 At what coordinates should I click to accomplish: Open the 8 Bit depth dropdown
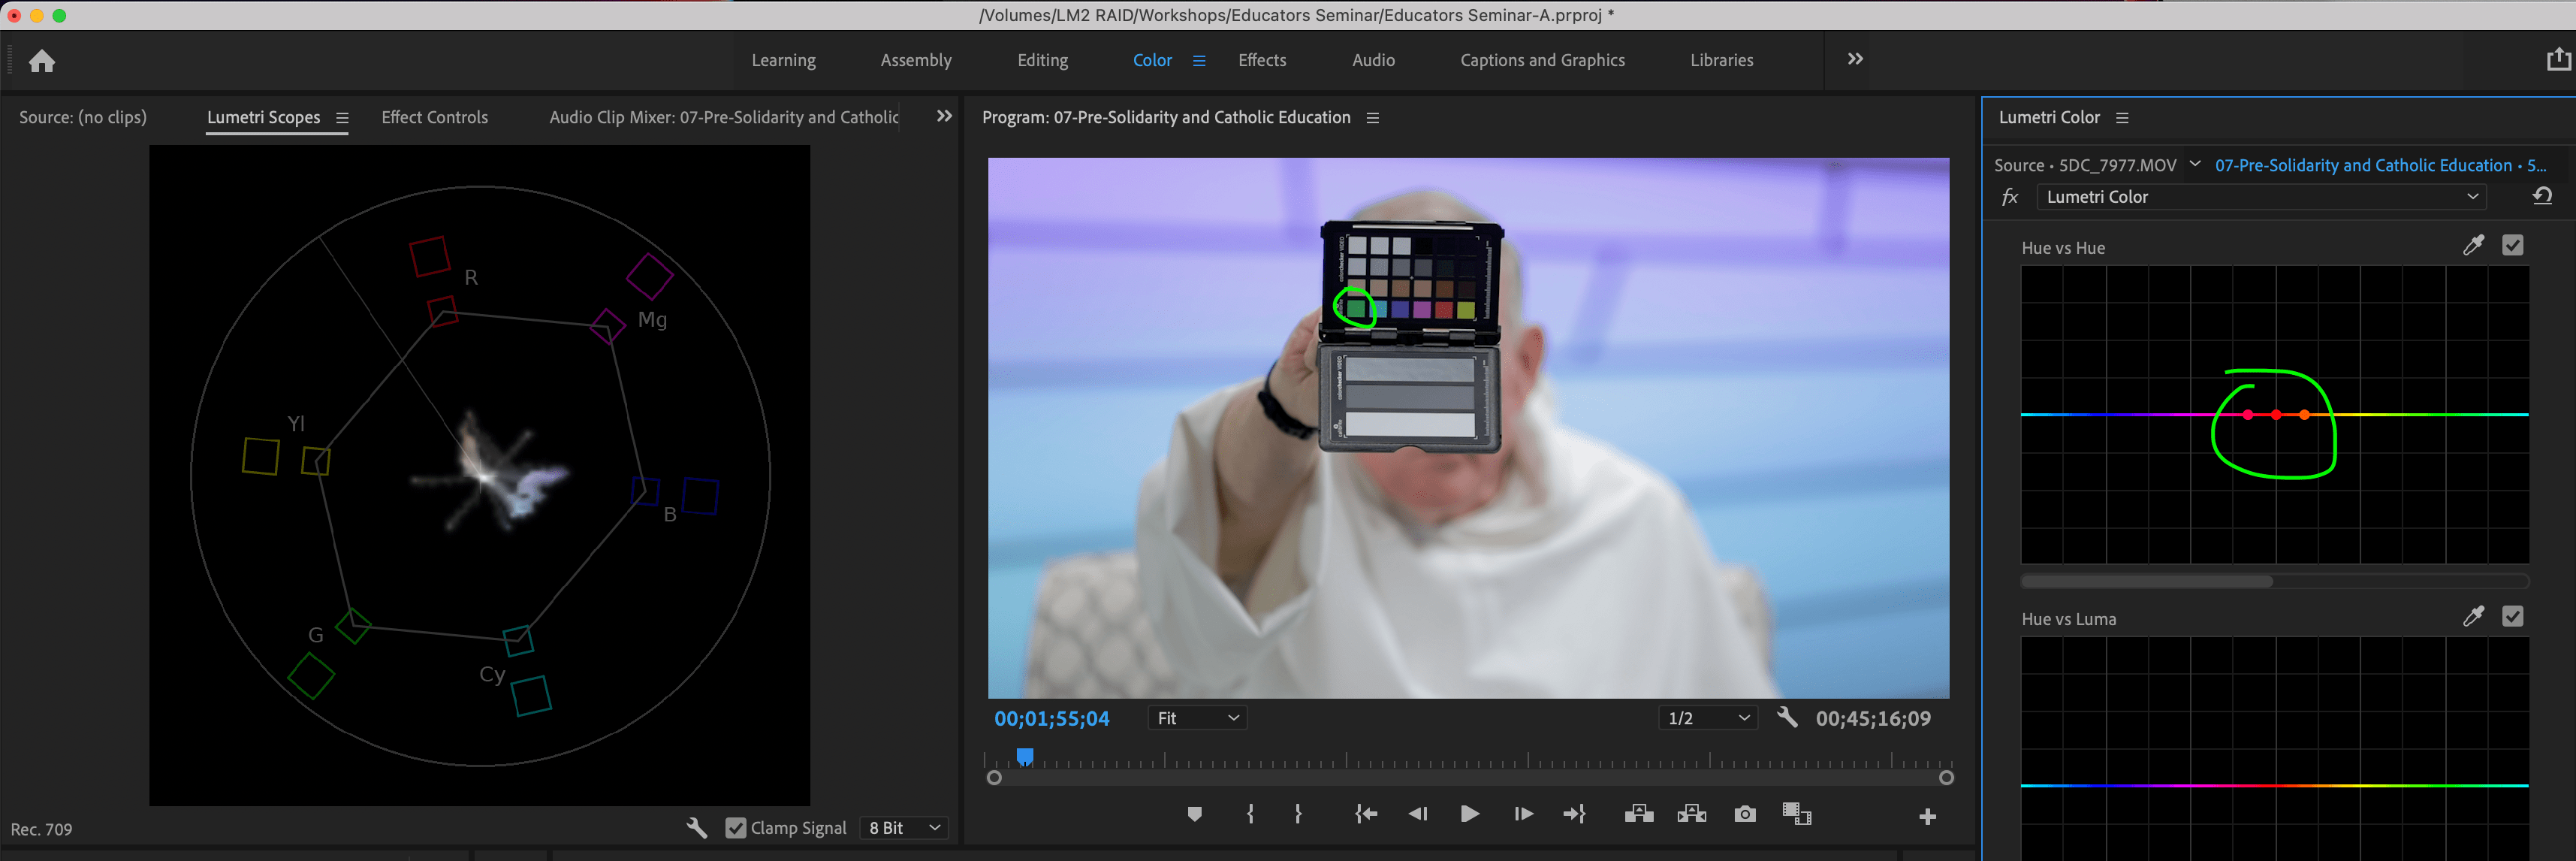pyautogui.click(x=901, y=827)
